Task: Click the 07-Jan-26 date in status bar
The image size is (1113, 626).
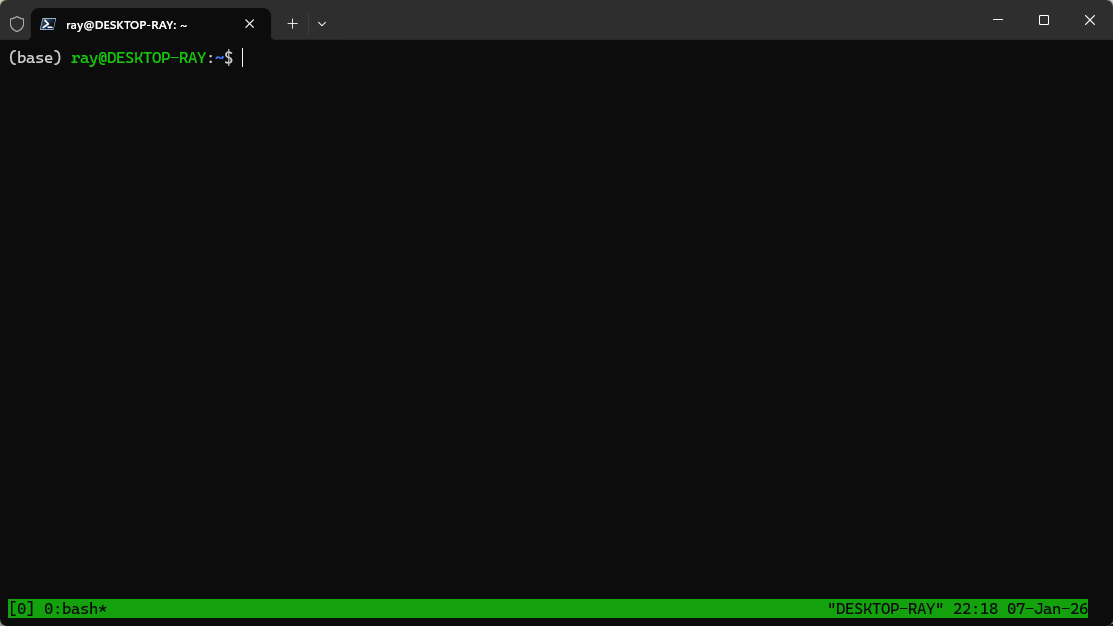Action: 1045,608
